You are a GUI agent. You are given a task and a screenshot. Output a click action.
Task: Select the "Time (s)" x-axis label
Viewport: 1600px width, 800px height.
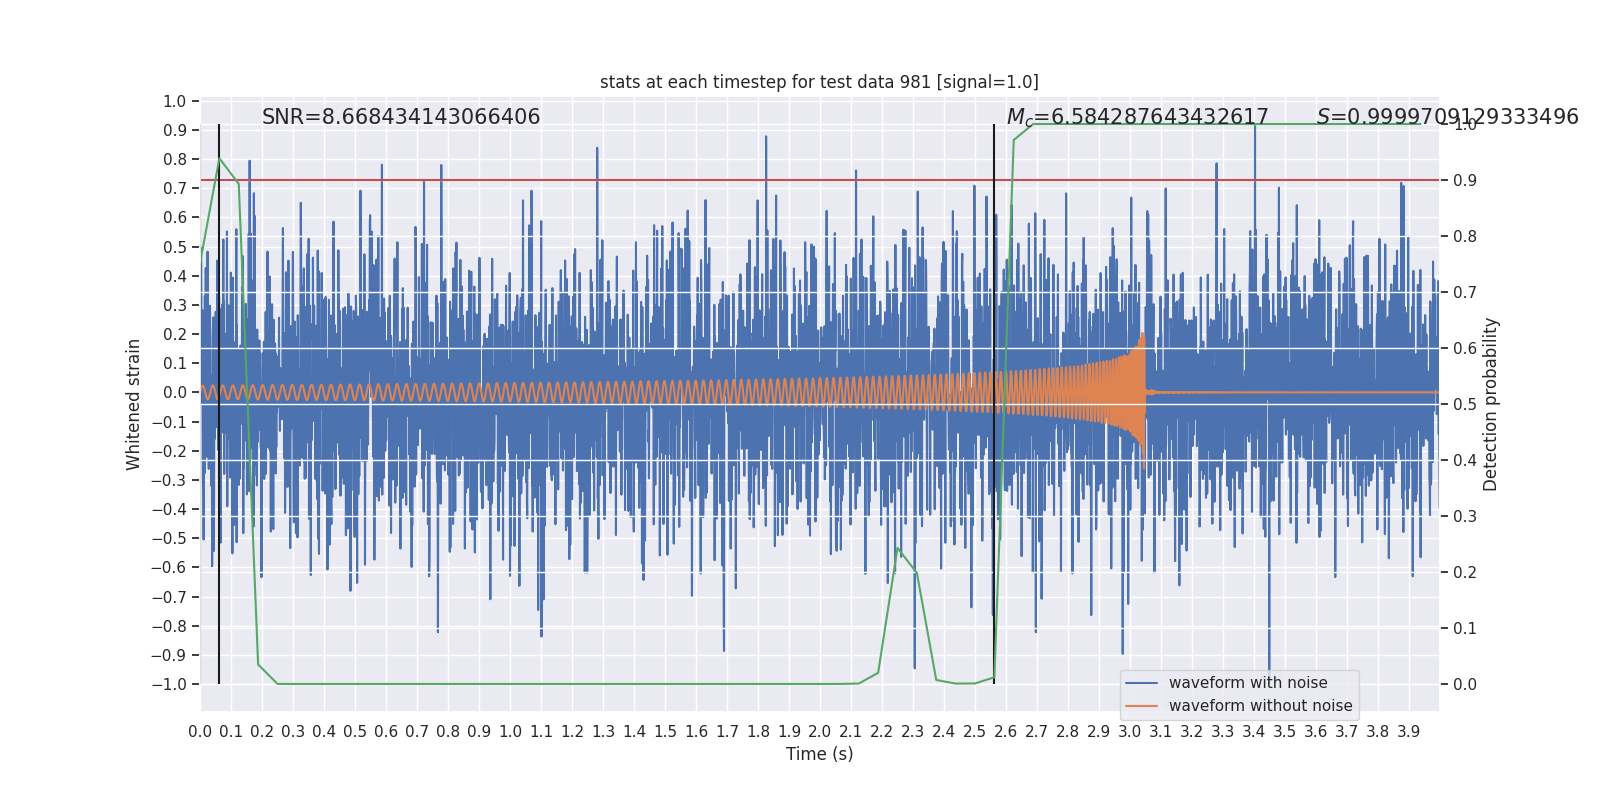point(820,754)
